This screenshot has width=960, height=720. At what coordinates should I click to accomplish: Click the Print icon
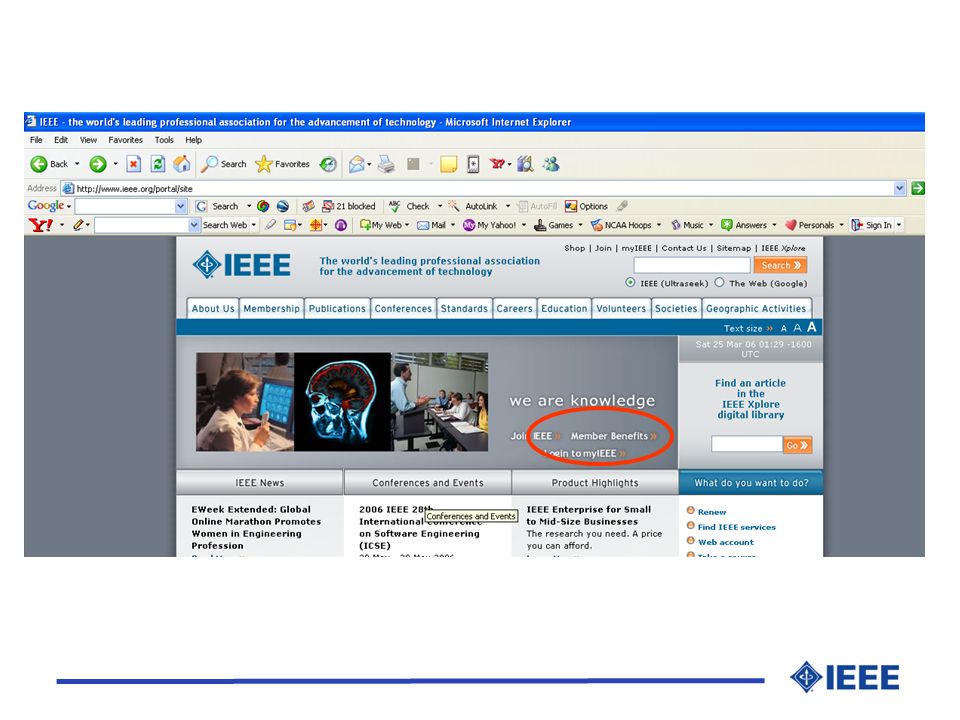[386, 164]
